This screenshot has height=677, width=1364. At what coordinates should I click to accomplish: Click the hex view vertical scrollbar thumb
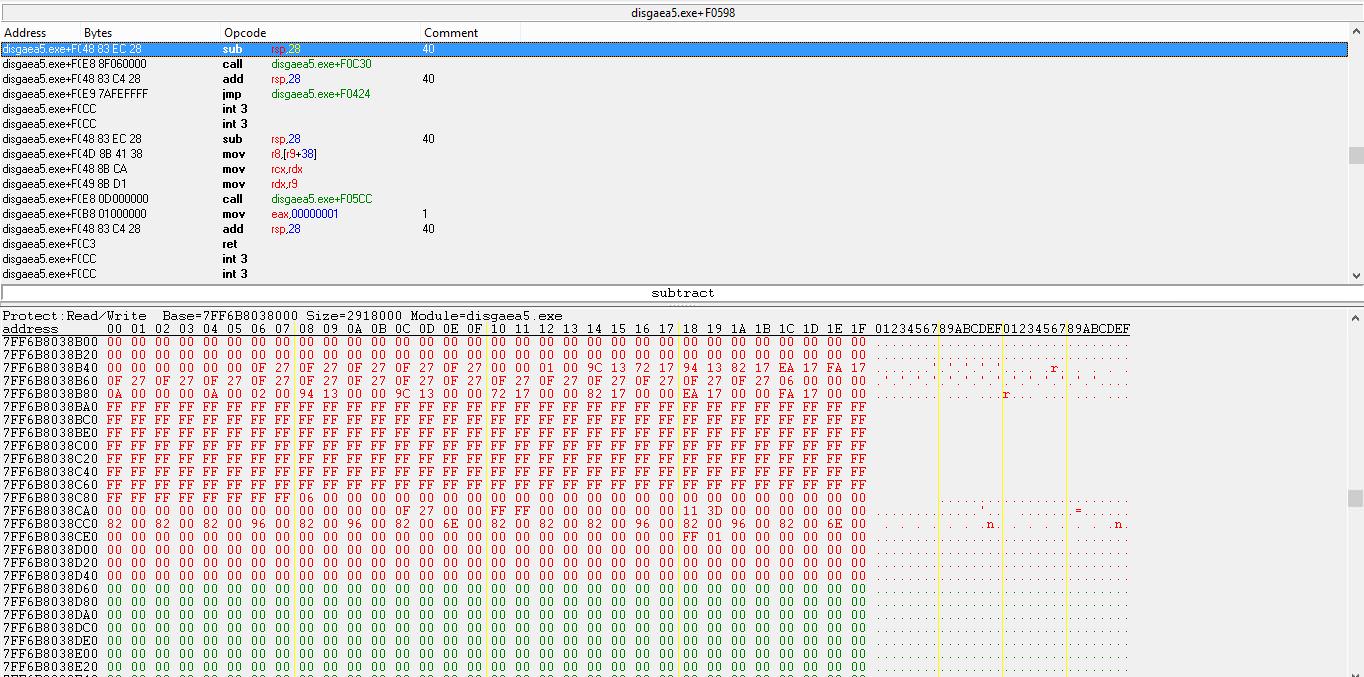pos(1356,498)
